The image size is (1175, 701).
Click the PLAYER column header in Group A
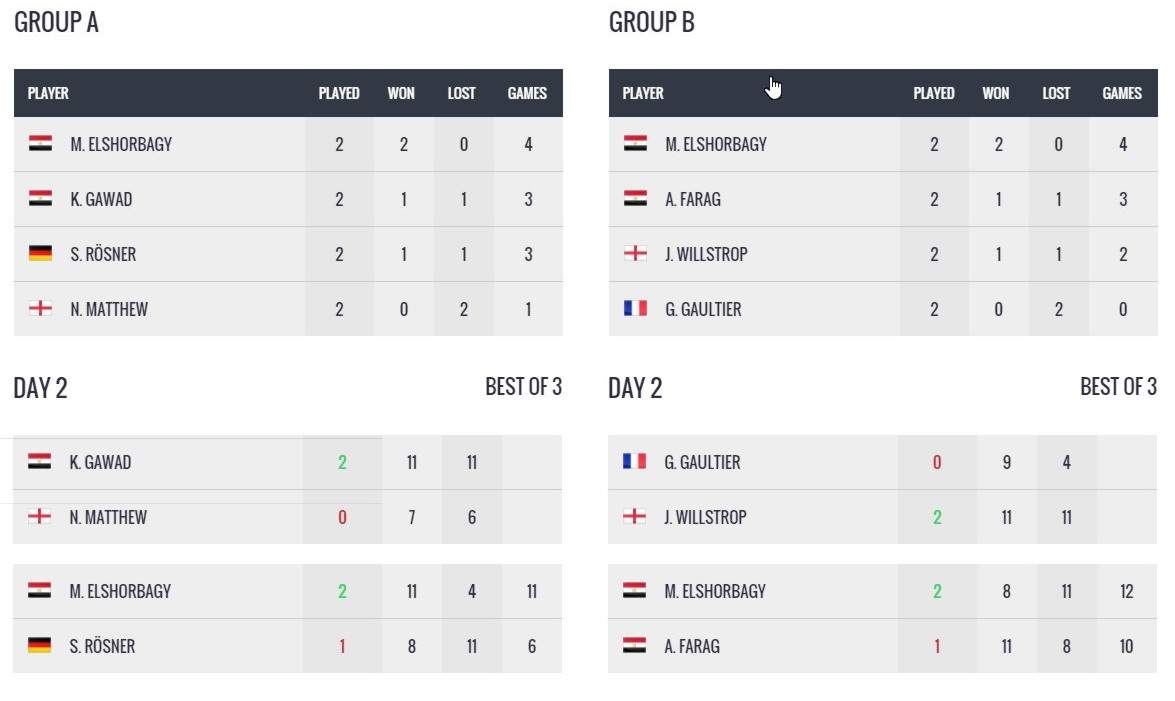[48, 93]
